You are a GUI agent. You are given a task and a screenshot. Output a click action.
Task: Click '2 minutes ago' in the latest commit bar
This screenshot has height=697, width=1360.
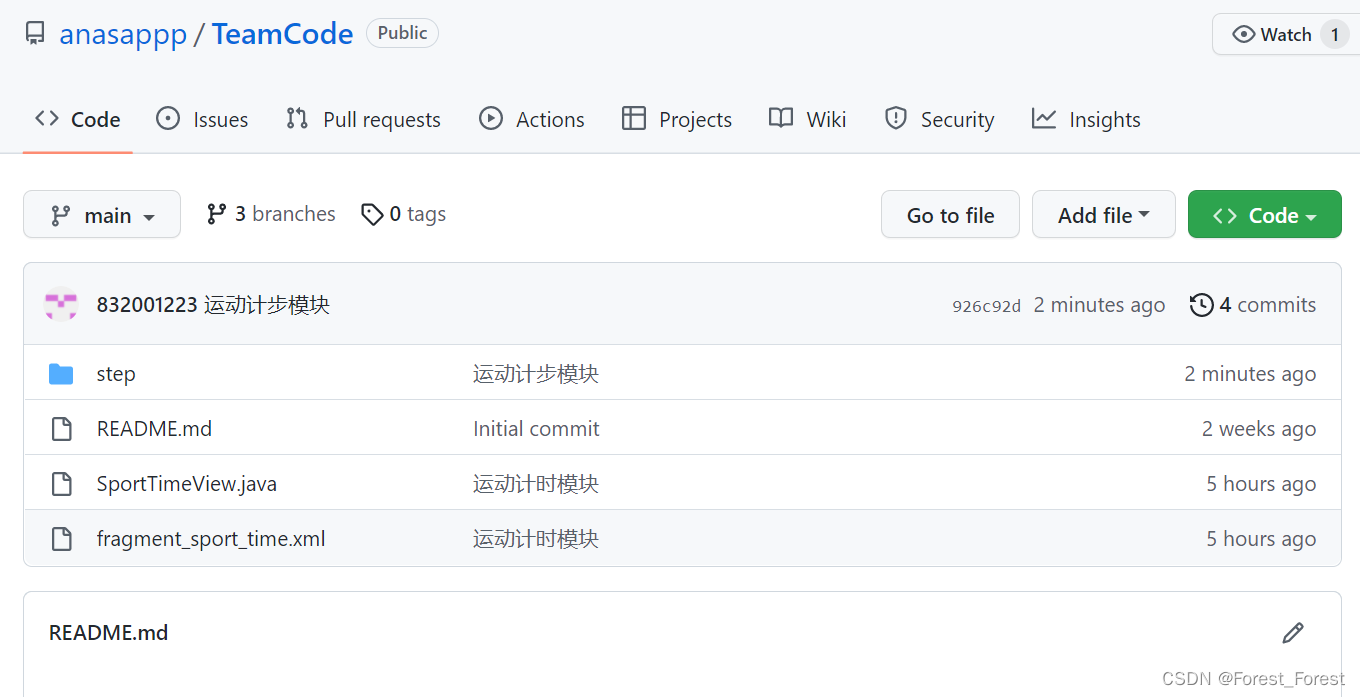1099,305
